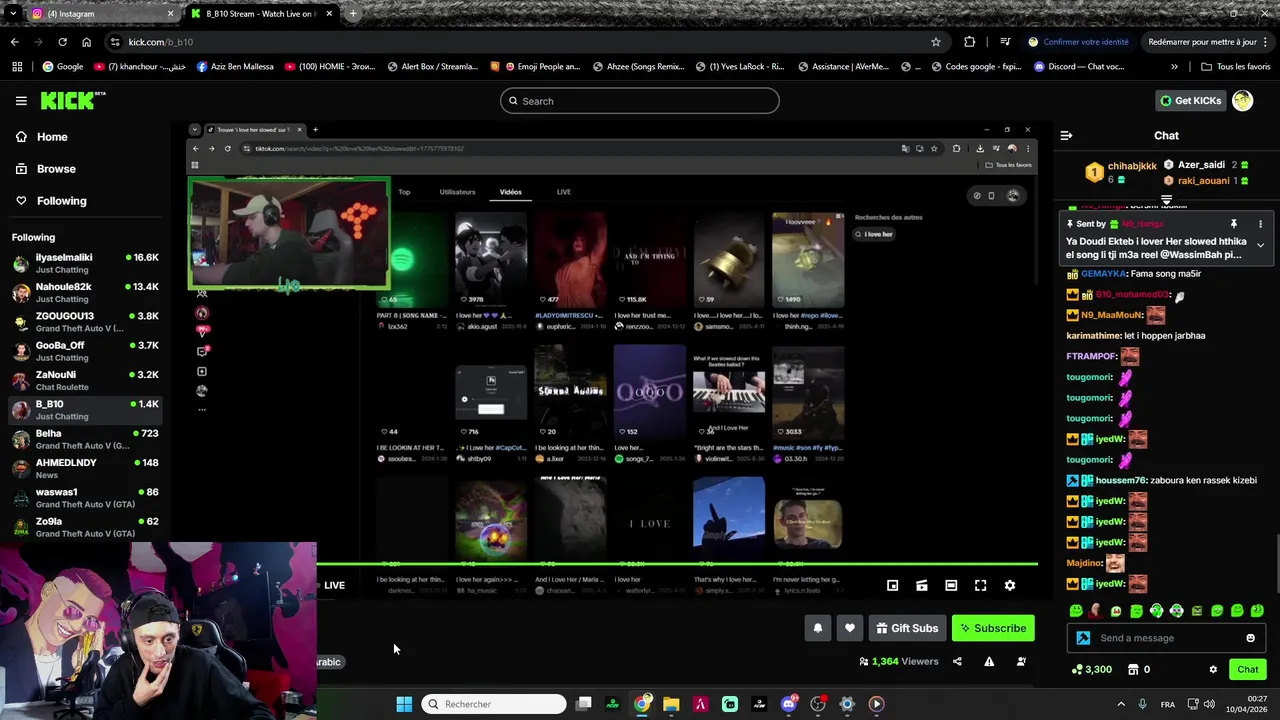1280x720 pixels.
Task: Open the ilyaselmaliki channel
Action: [x=85, y=263]
